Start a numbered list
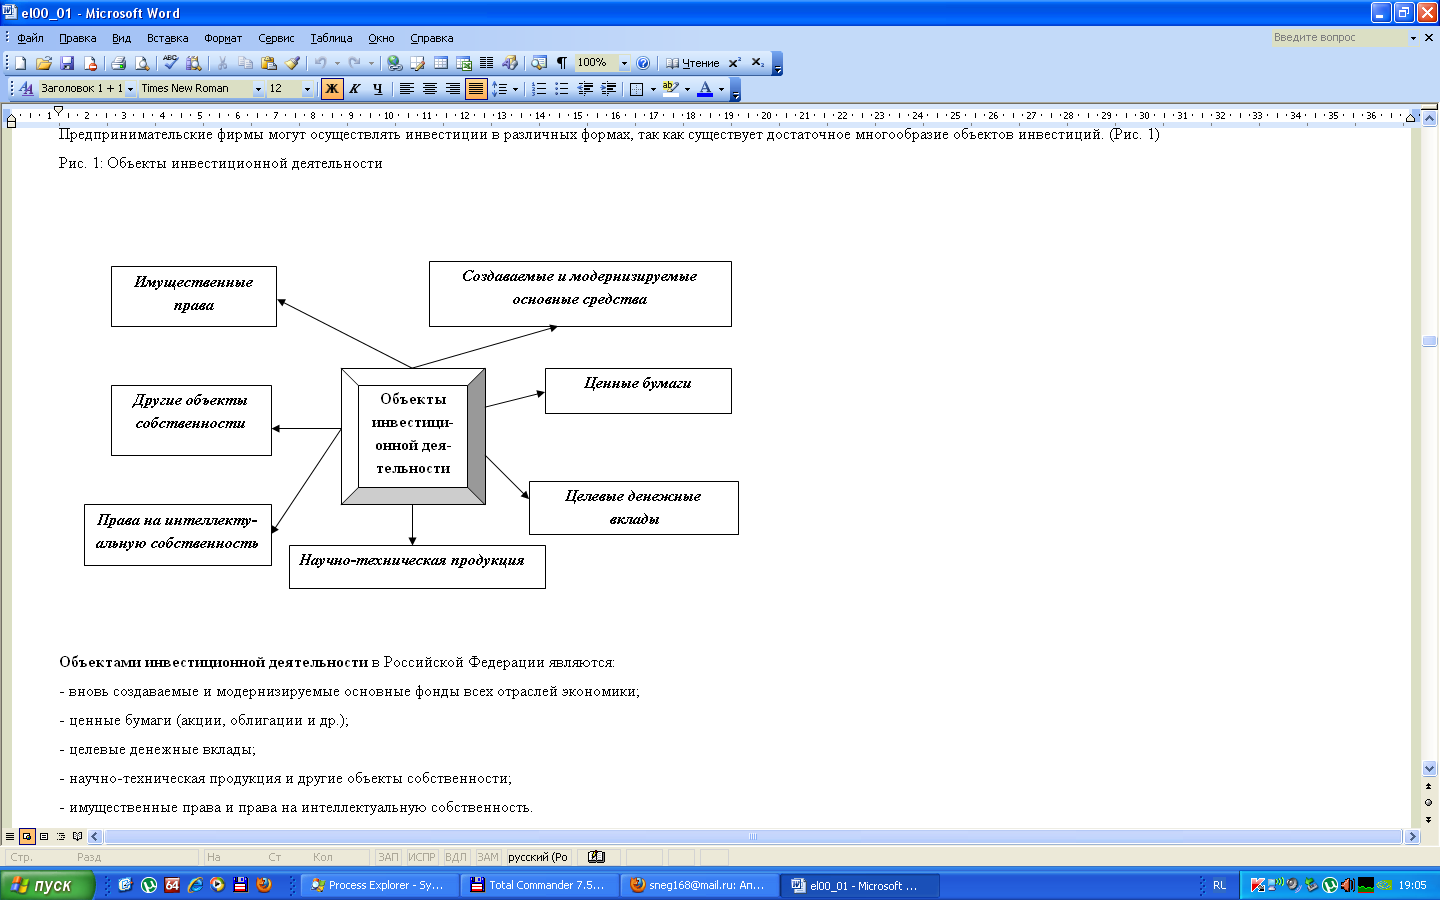This screenshot has height=900, width=1440. point(539,89)
